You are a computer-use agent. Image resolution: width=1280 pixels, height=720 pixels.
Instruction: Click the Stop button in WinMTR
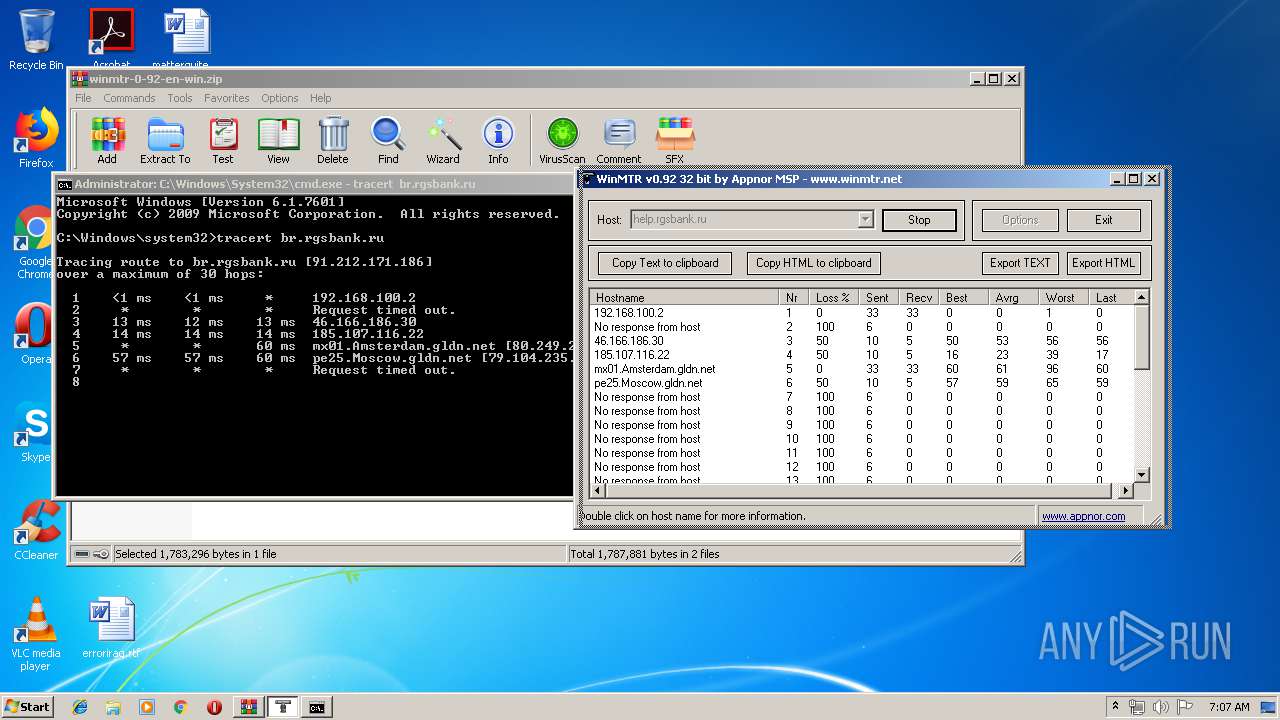point(919,220)
